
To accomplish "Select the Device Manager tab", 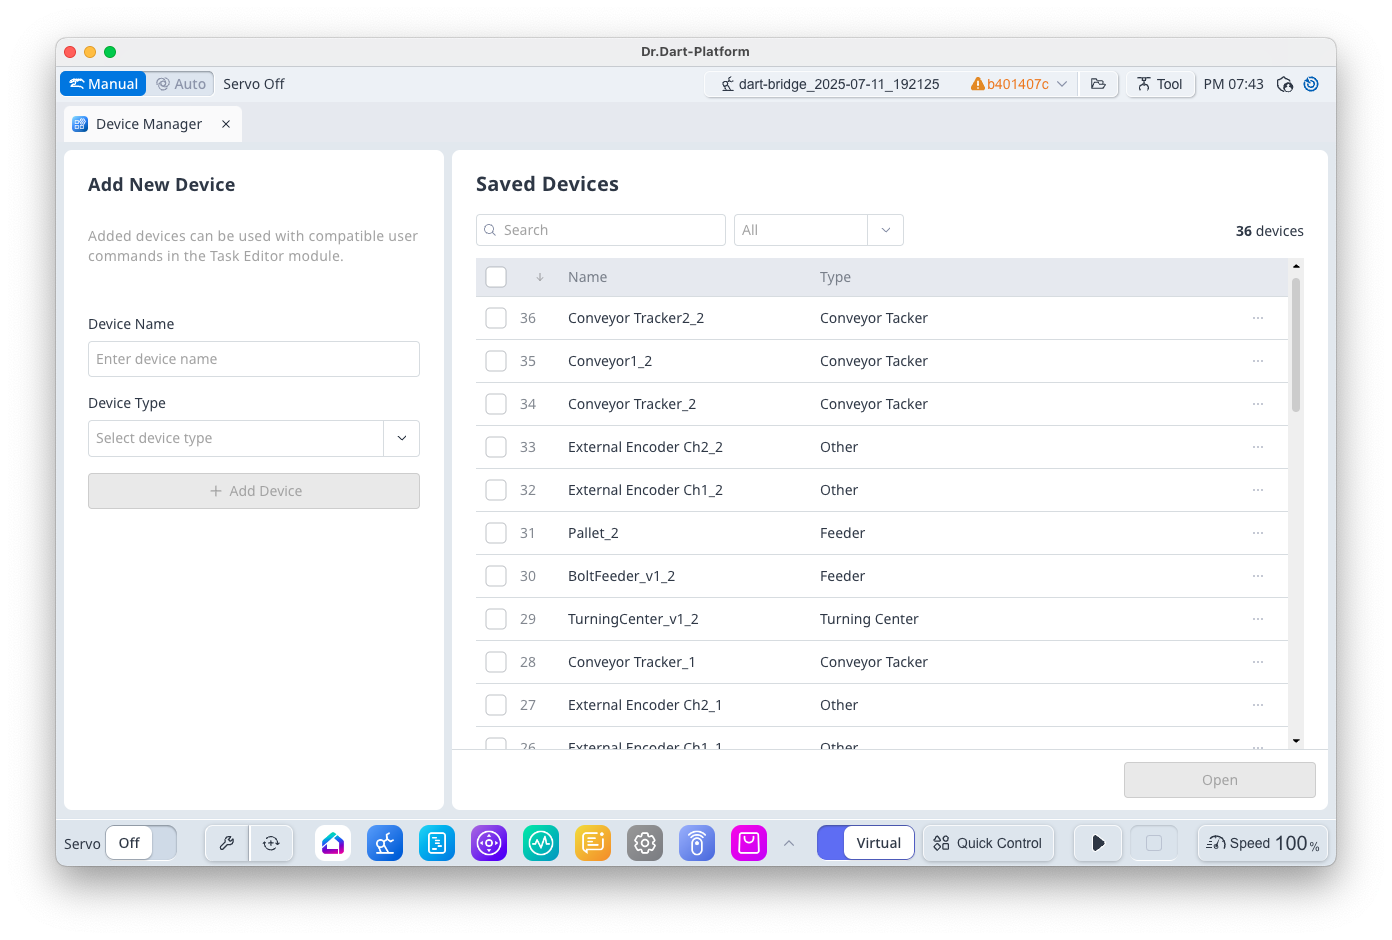I will 148,124.
